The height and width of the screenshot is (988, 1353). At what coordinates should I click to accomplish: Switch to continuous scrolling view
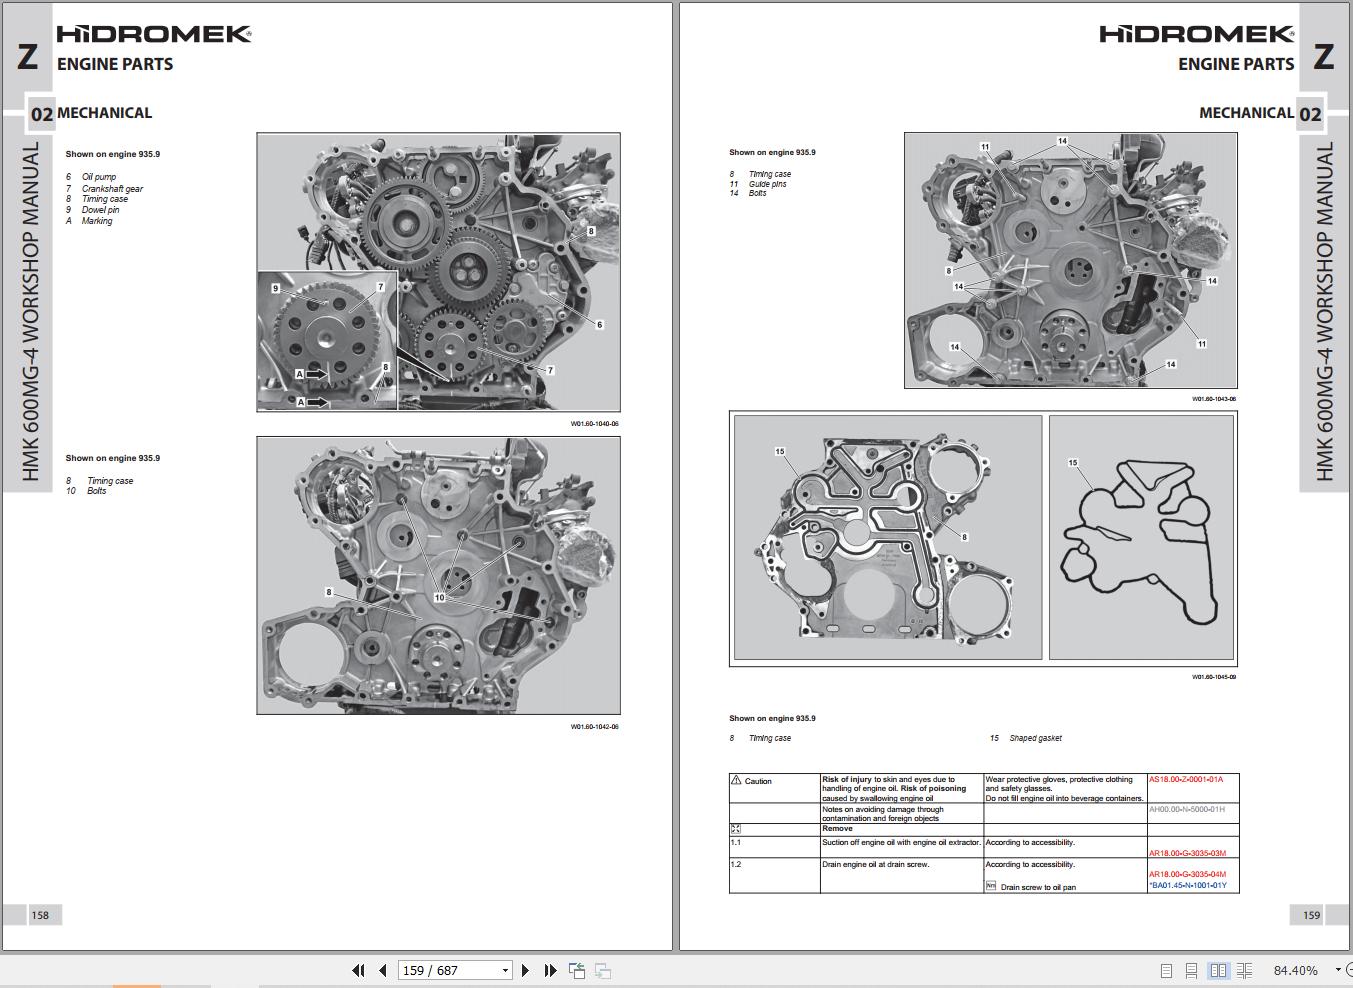pyautogui.click(x=1192, y=970)
